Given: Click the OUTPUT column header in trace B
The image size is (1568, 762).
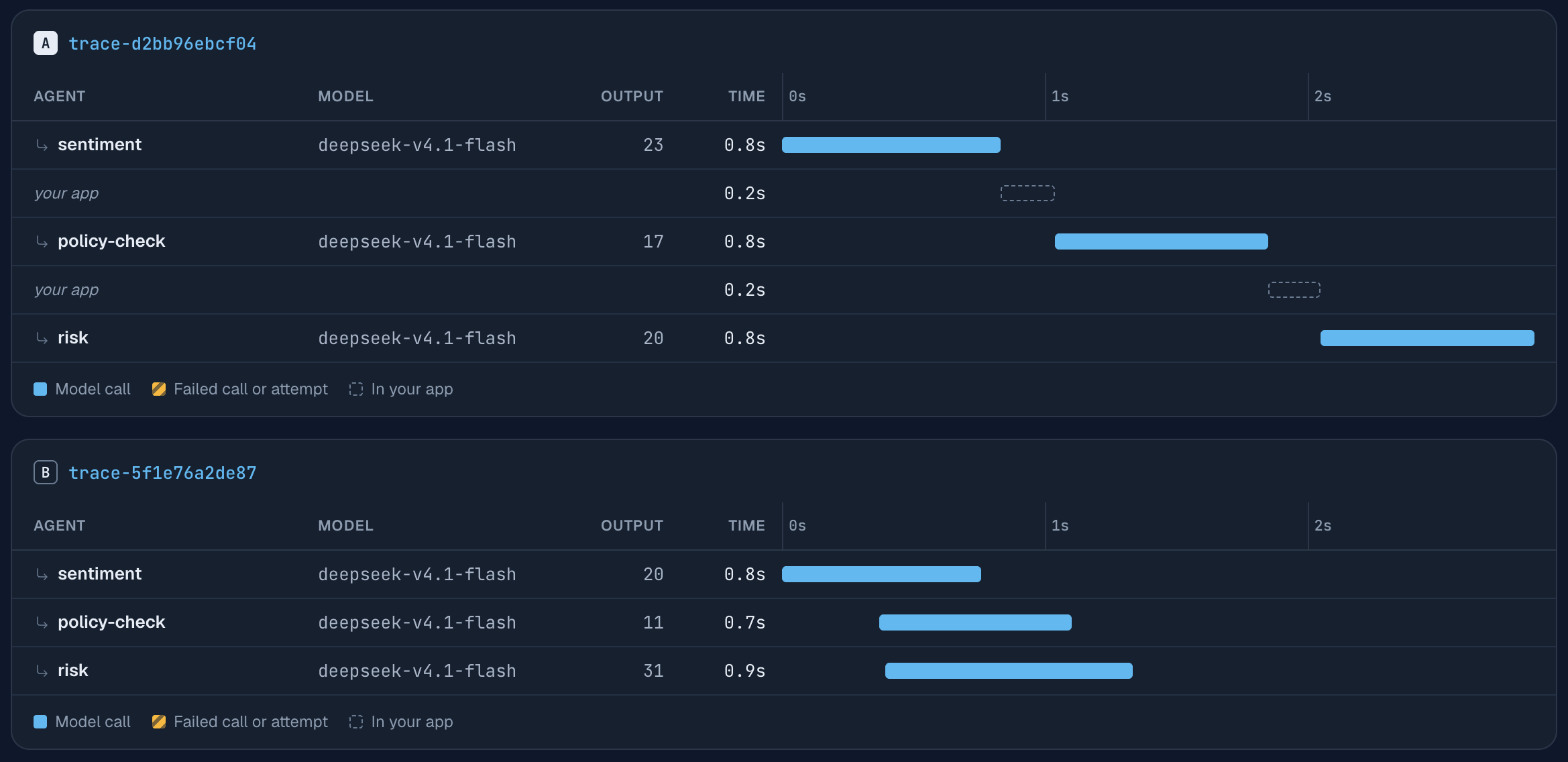Looking at the screenshot, I should (x=632, y=525).
